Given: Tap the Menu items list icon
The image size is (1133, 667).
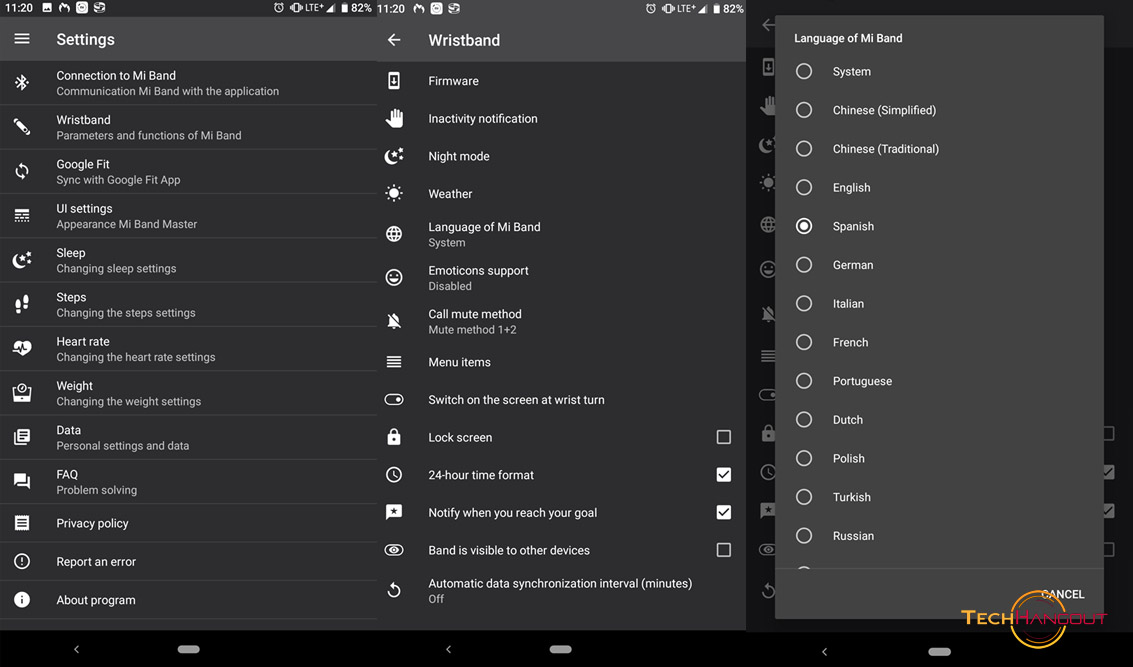Looking at the screenshot, I should 394,361.
